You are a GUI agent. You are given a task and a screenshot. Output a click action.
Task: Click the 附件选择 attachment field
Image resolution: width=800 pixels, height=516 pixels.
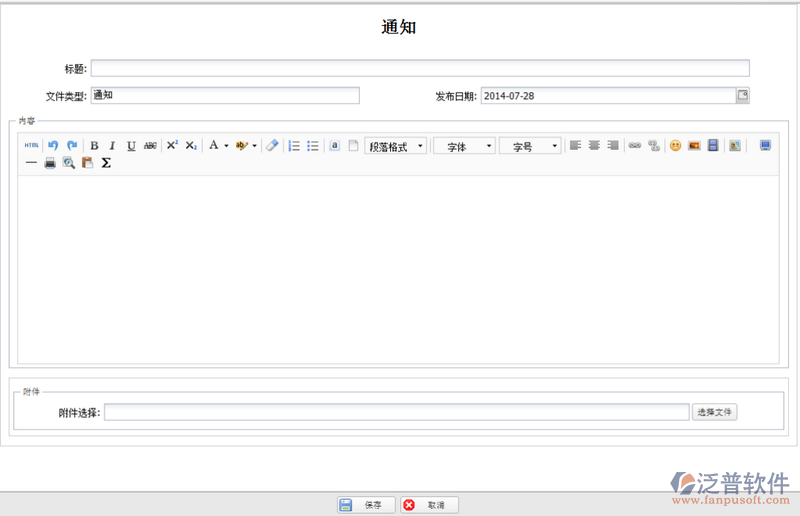tap(397, 412)
